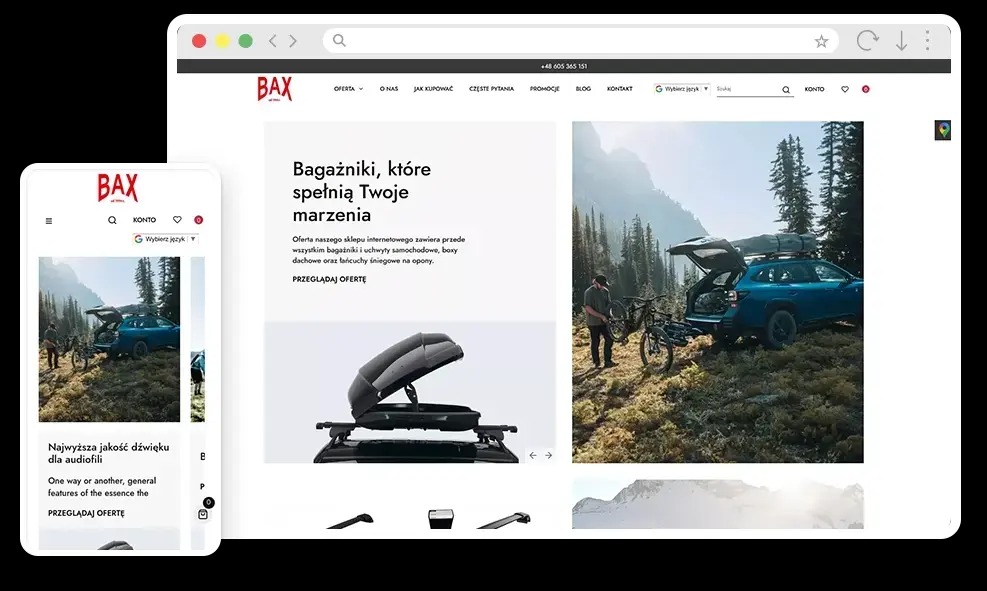Click the wishlist heart icon
This screenshot has width=987, height=591.
tap(845, 89)
